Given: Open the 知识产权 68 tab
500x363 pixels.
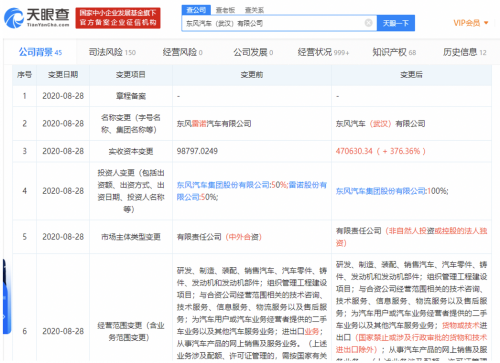Looking at the screenshot, I should (x=394, y=52).
